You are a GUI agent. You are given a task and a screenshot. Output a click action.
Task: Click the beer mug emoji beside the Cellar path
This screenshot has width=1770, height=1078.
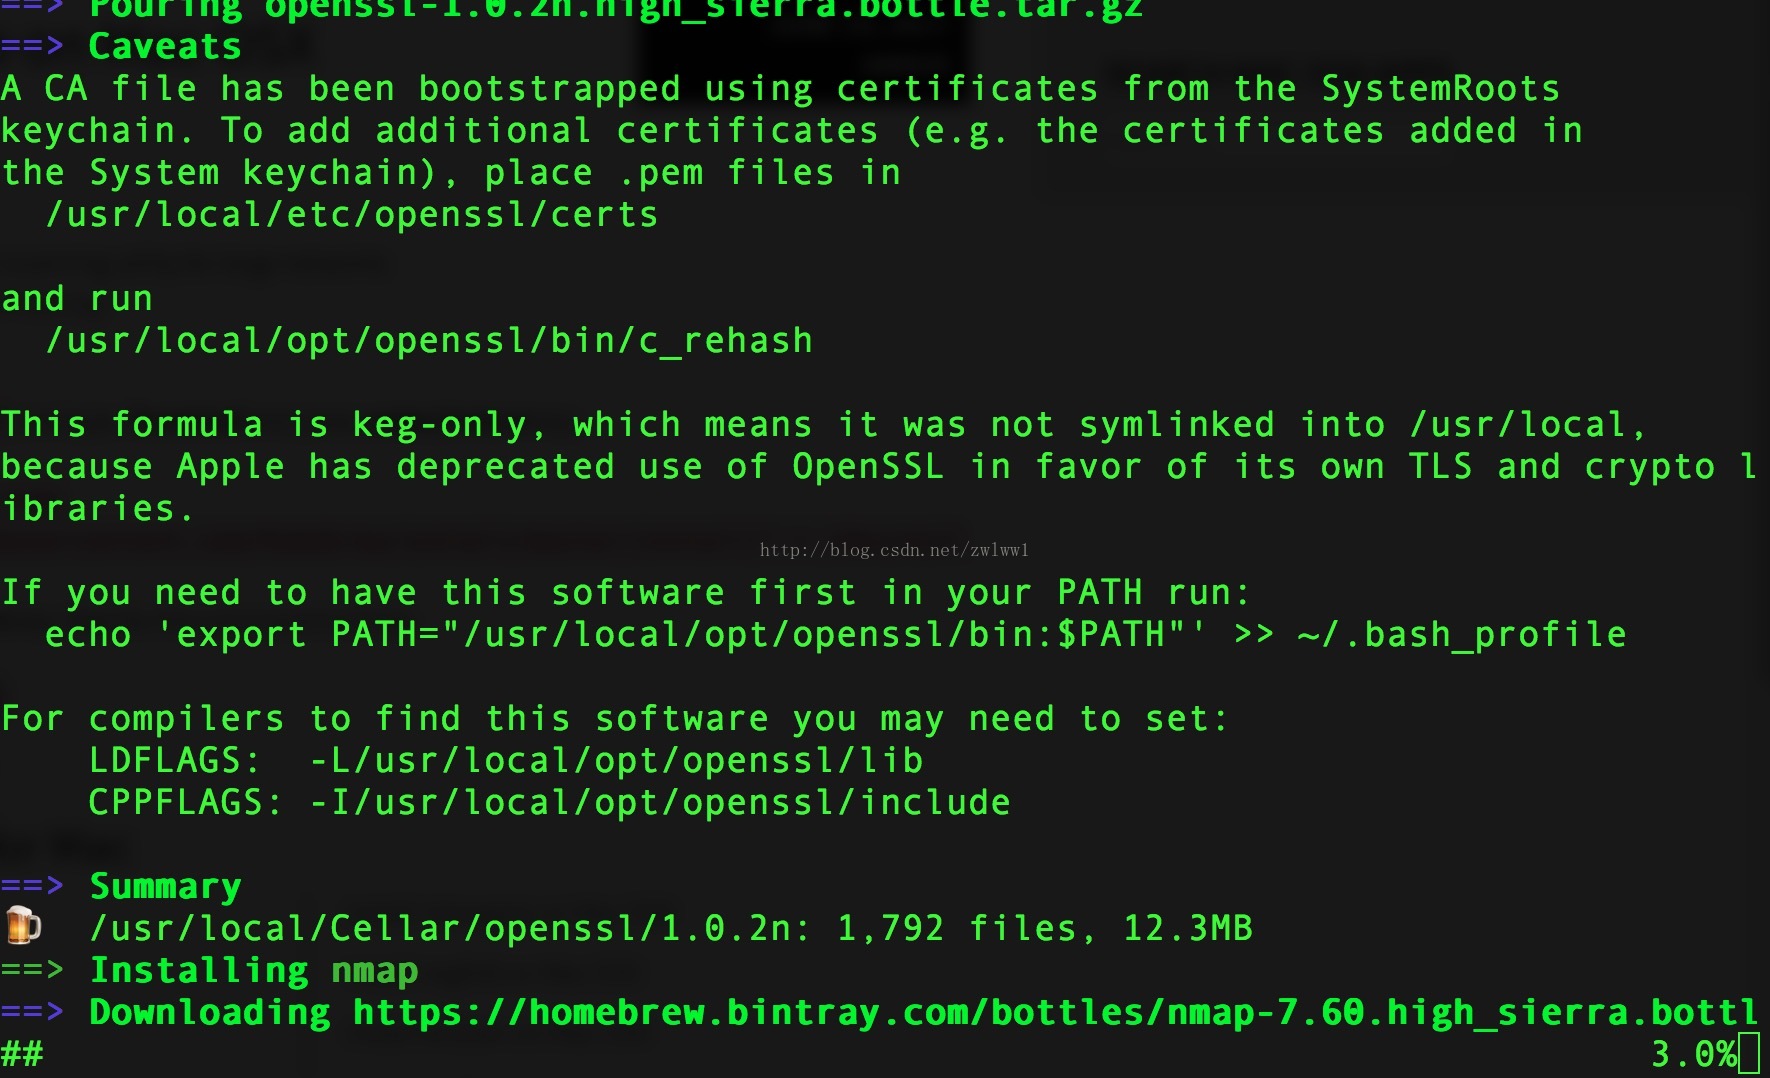22,926
